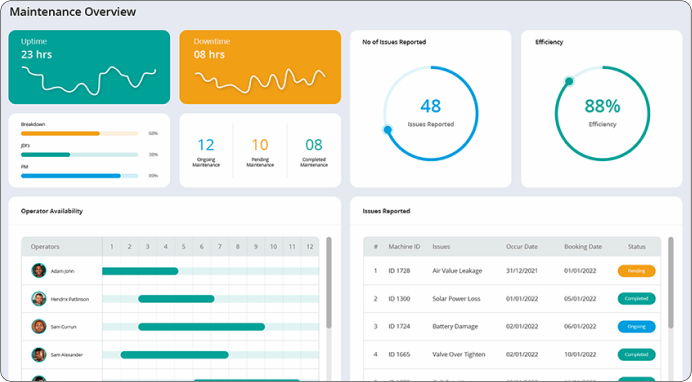Click the Booking Date column header
The width and height of the screenshot is (692, 382).
[583, 247]
